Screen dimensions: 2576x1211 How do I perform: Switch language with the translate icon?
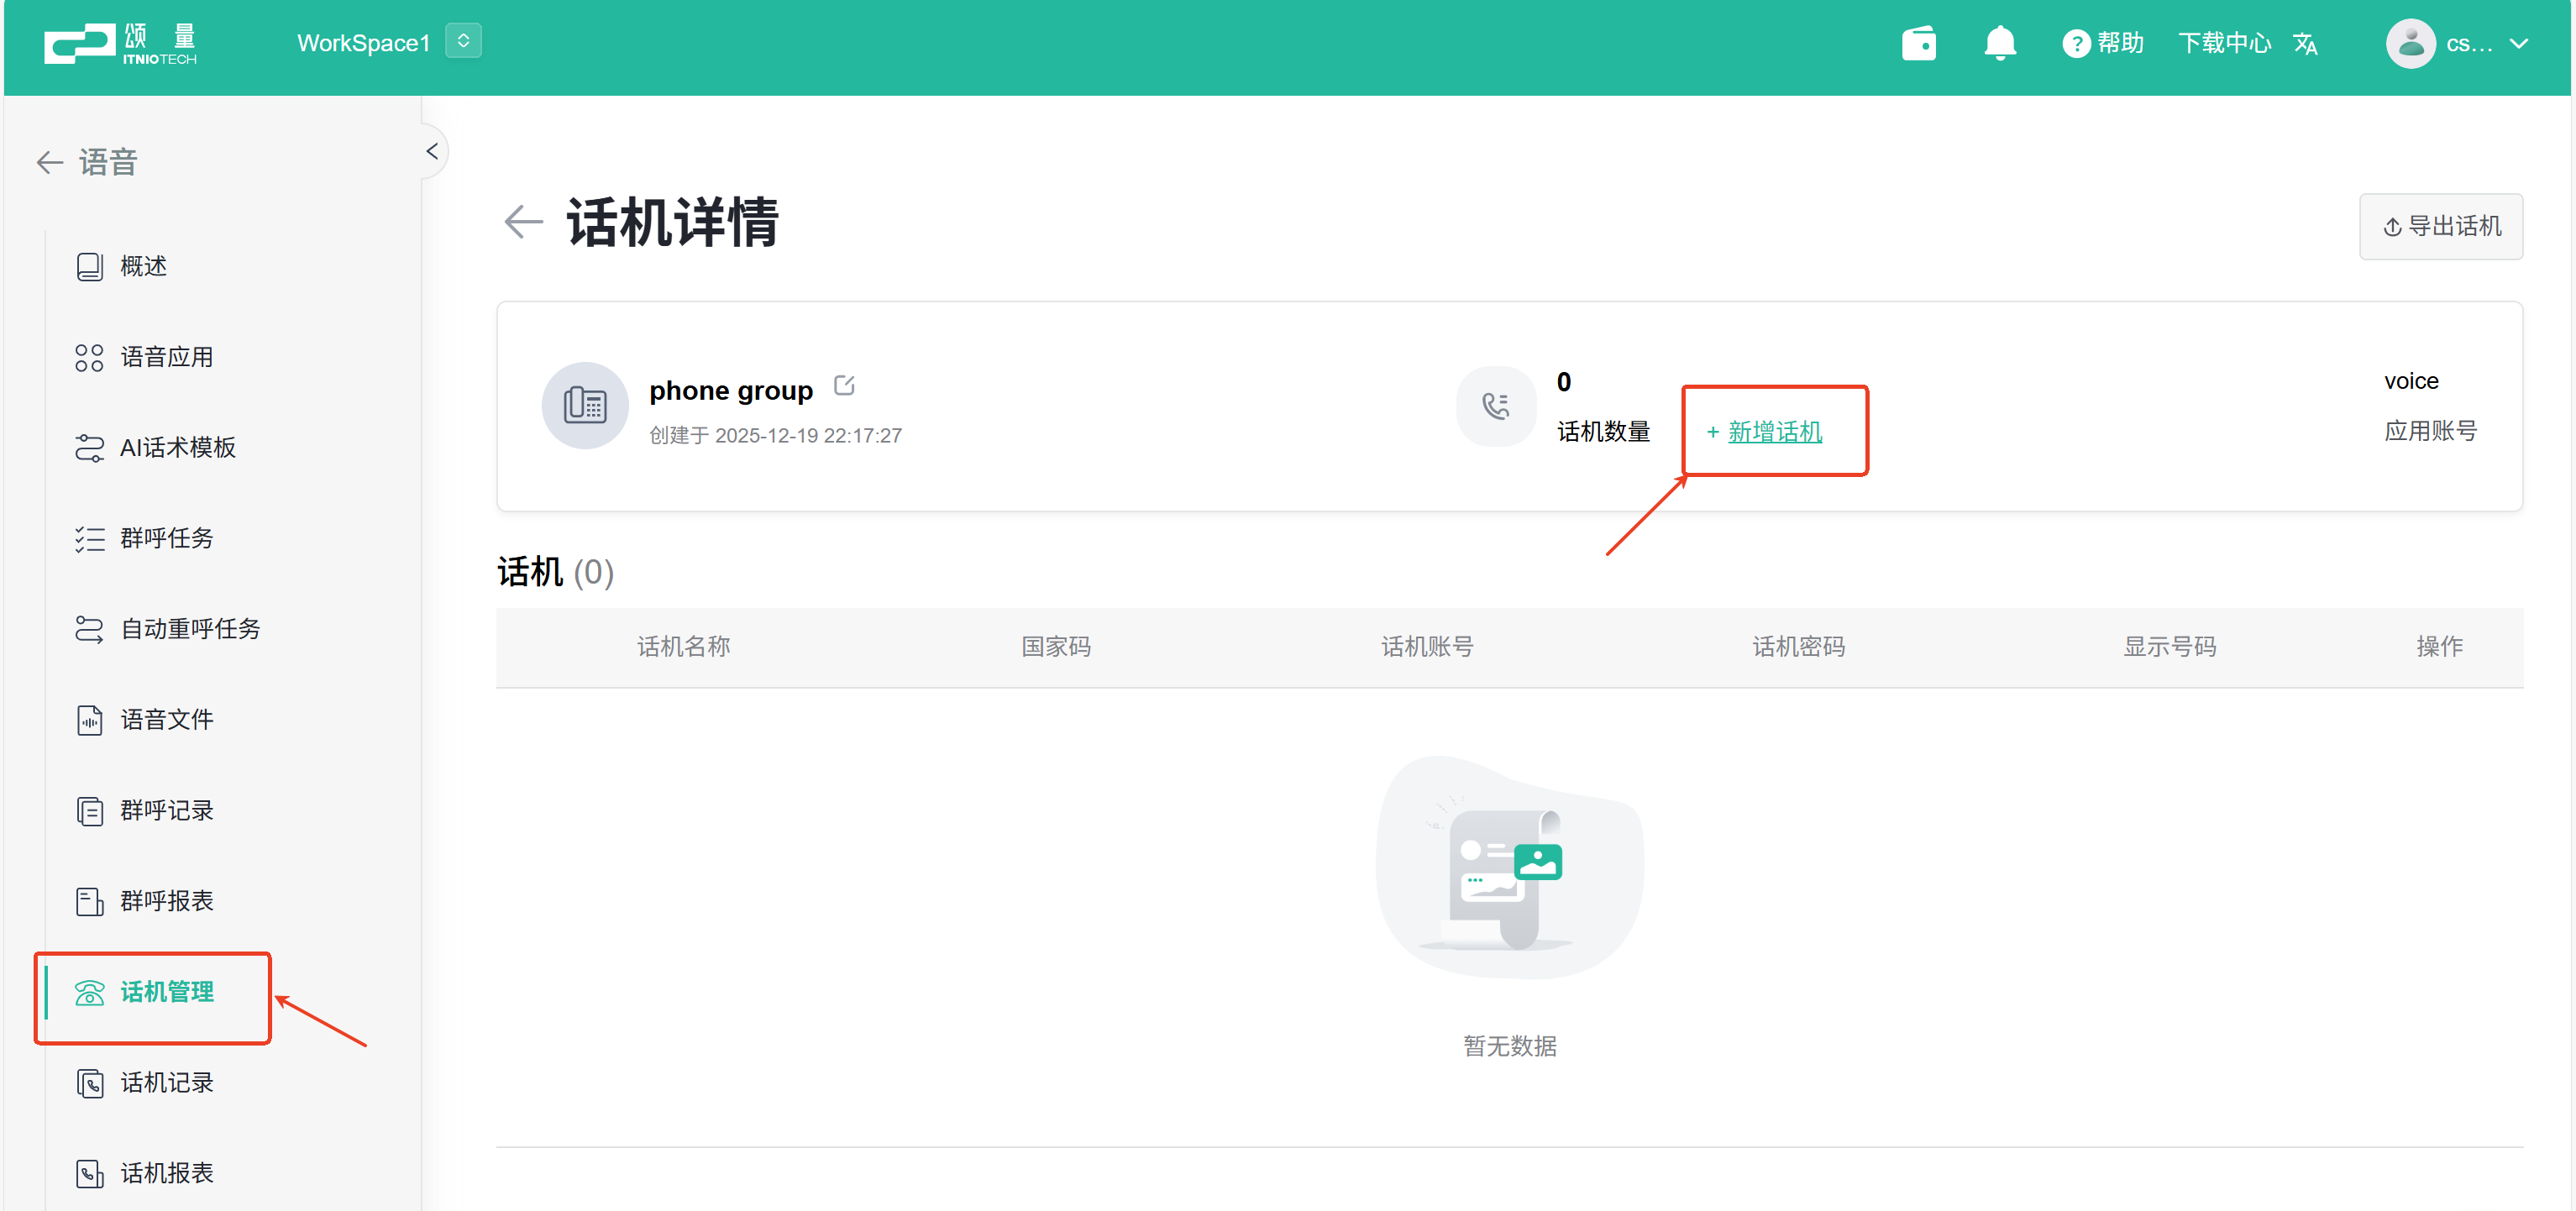[2305, 44]
